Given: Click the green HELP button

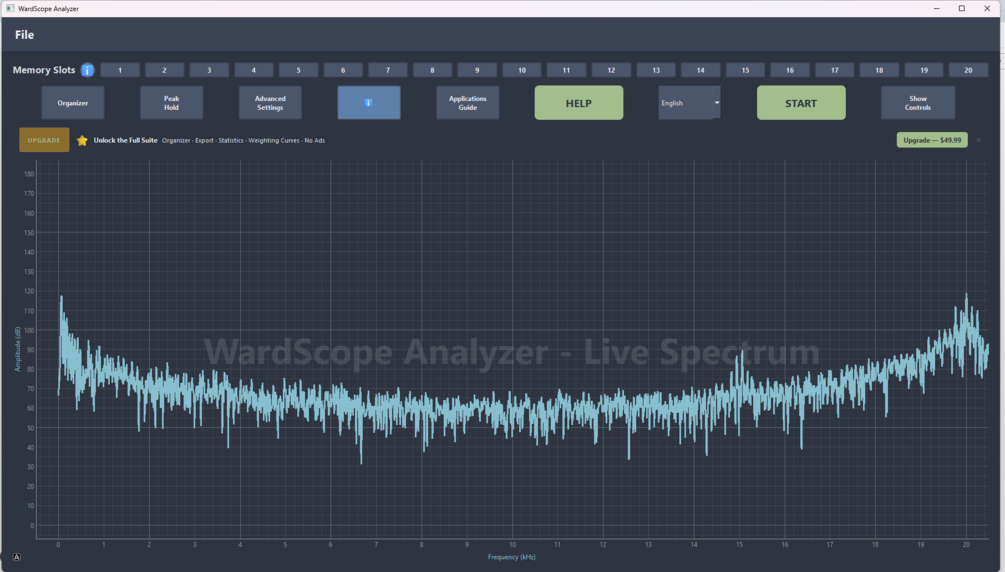Looking at the screenshot, I should [x=579, y=103].
